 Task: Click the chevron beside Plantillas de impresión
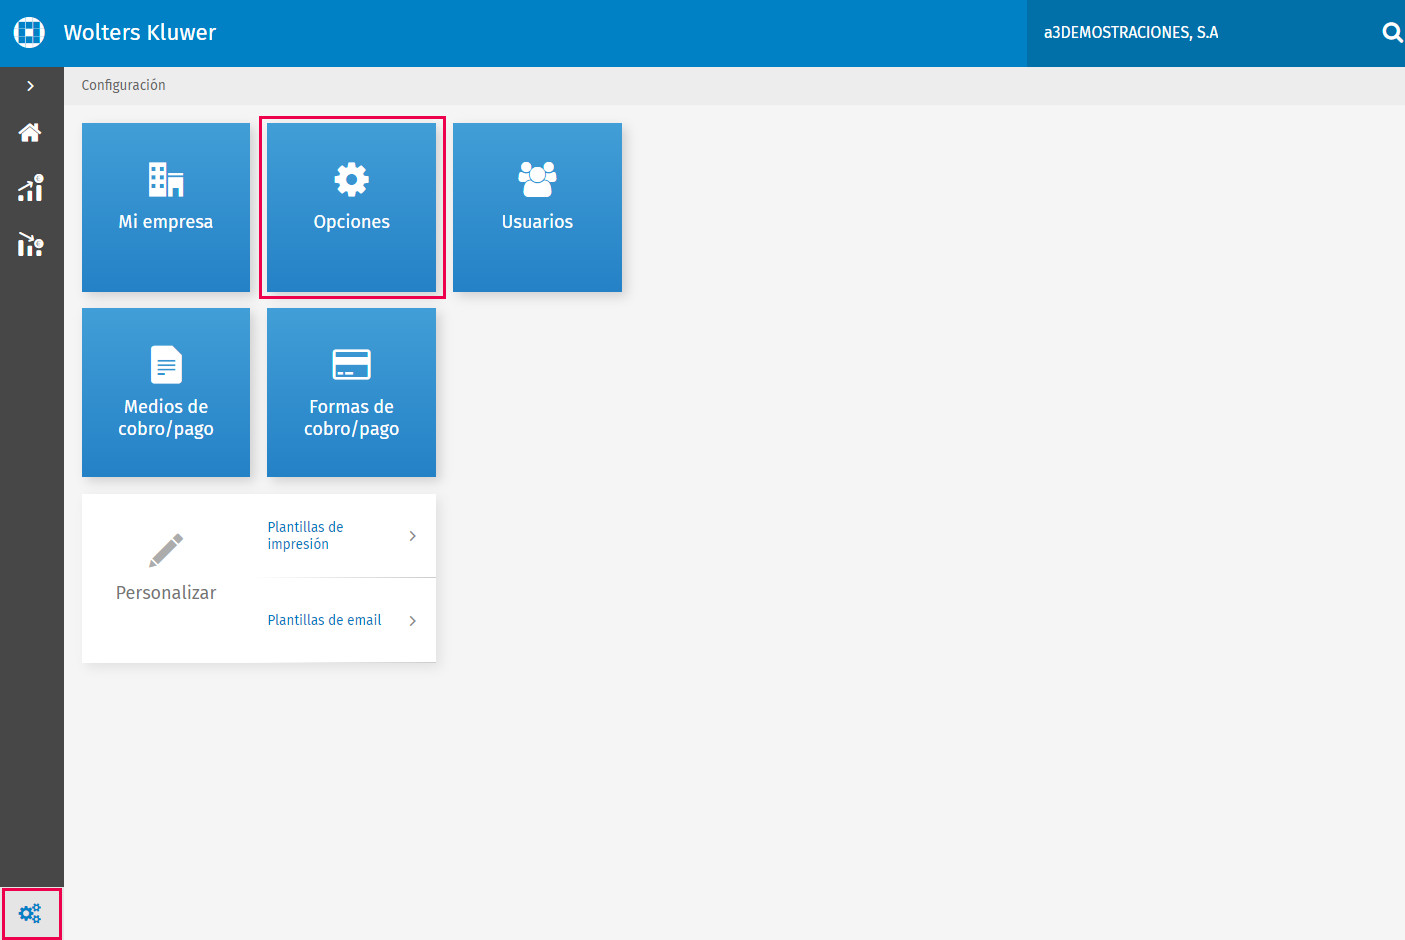[412, 536]
